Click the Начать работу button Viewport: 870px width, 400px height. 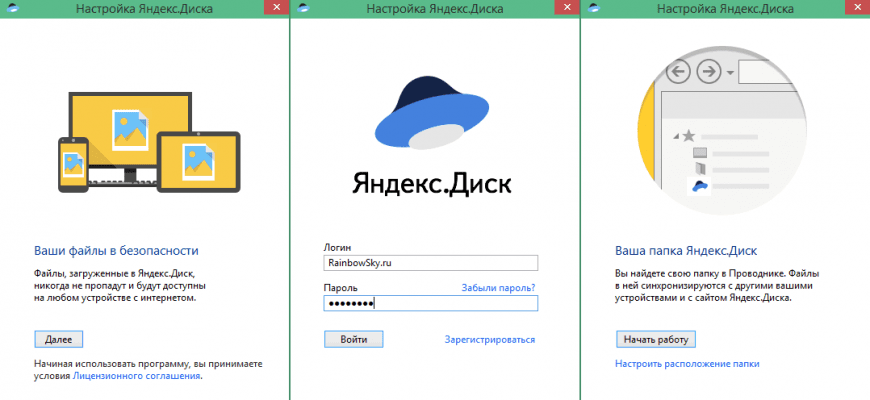coord(656,340)
